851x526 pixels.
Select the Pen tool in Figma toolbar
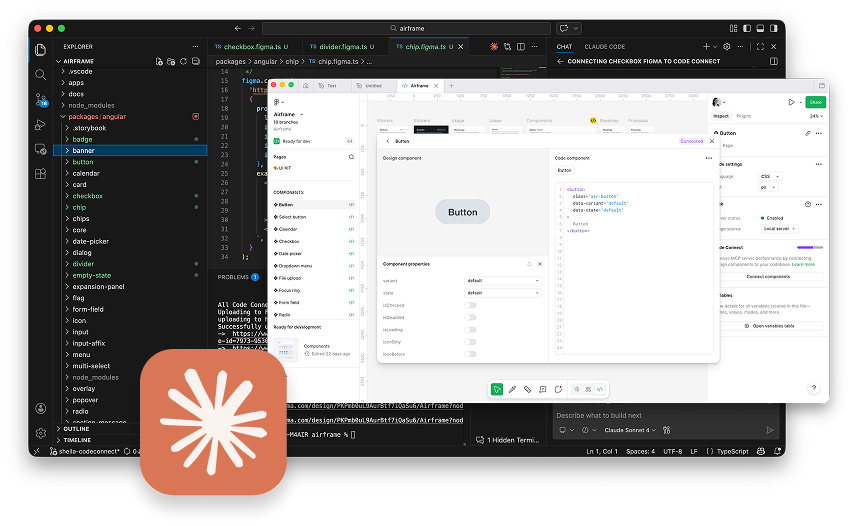click(512, 389)
